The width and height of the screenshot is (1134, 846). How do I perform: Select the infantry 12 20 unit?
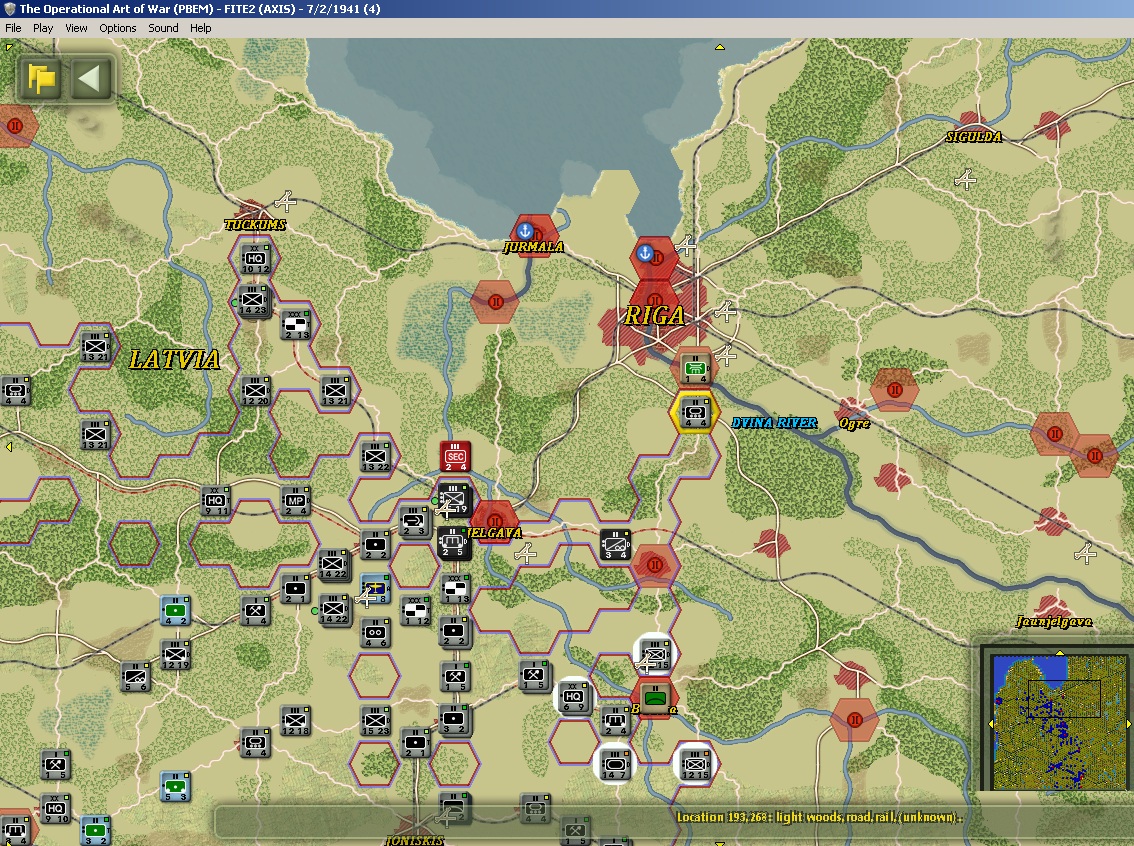[x=255, y=390]
